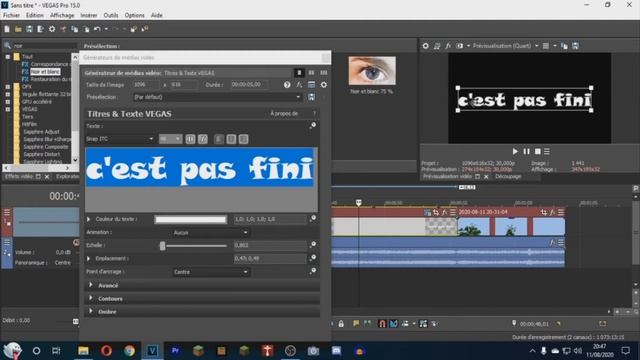The width and height of the screenshot is (640, 360).
Task: Expand the Contours section
Action: (91, 298)
